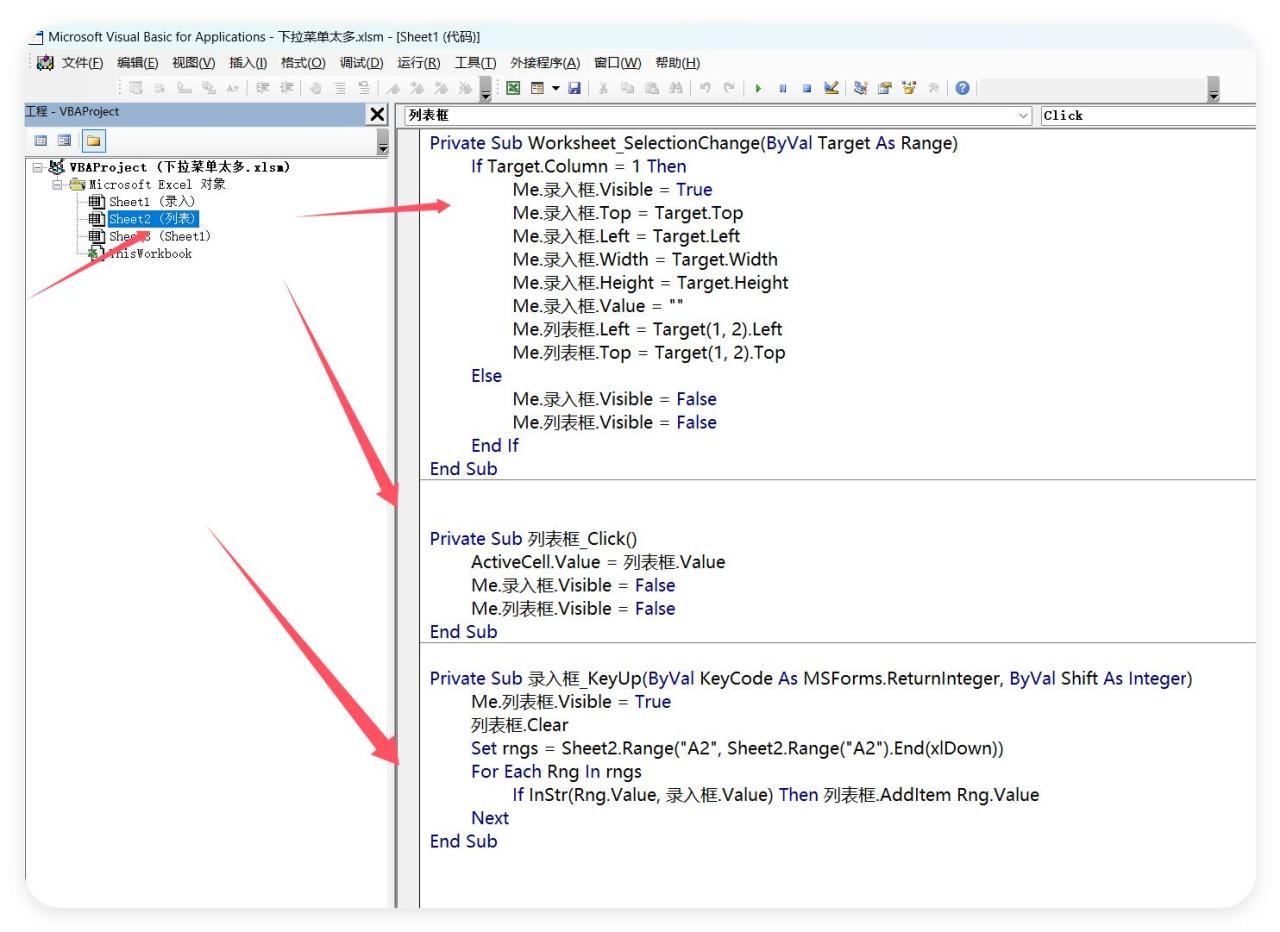Open project panel toolbar options arrow

click(382, 144)
